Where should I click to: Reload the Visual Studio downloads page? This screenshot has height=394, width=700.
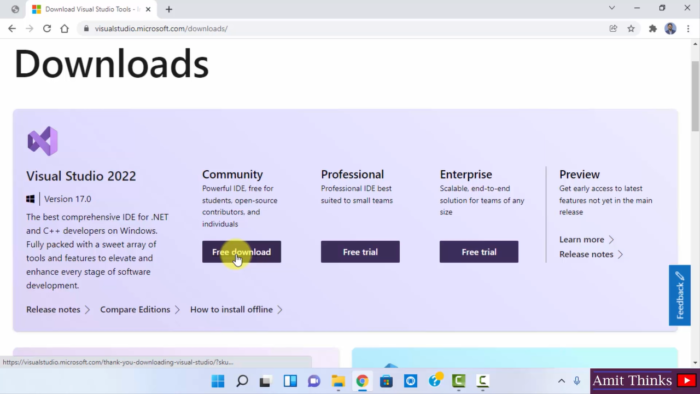(47, 29)
